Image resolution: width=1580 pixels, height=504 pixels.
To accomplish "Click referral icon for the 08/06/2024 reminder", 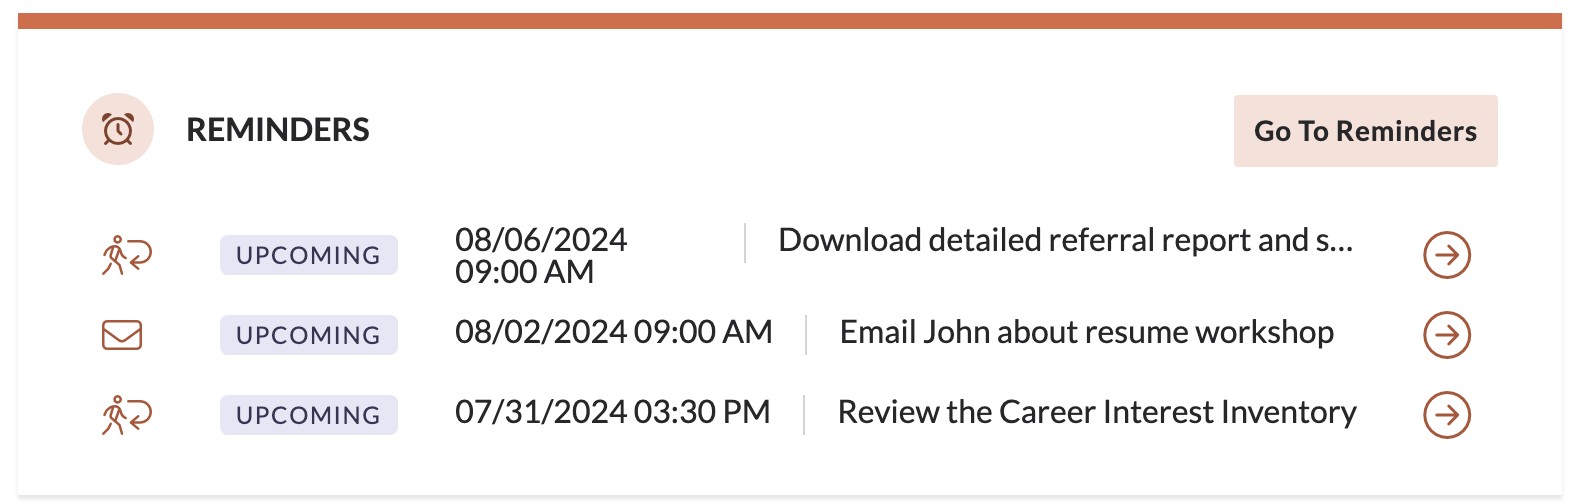I will coord(126,255).
